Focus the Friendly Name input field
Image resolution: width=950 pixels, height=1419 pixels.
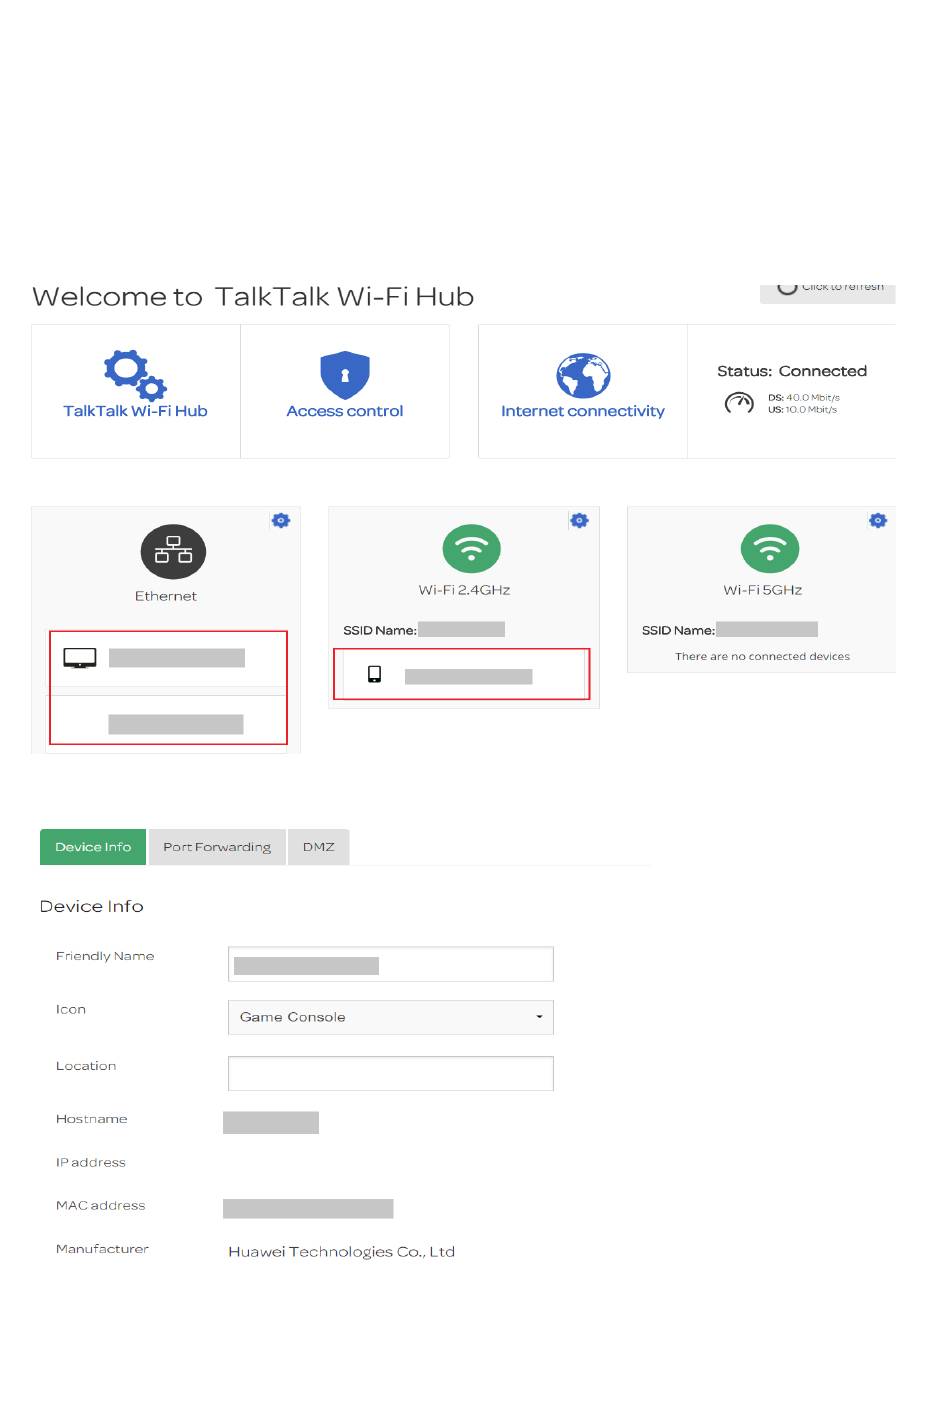coord(391,964)
